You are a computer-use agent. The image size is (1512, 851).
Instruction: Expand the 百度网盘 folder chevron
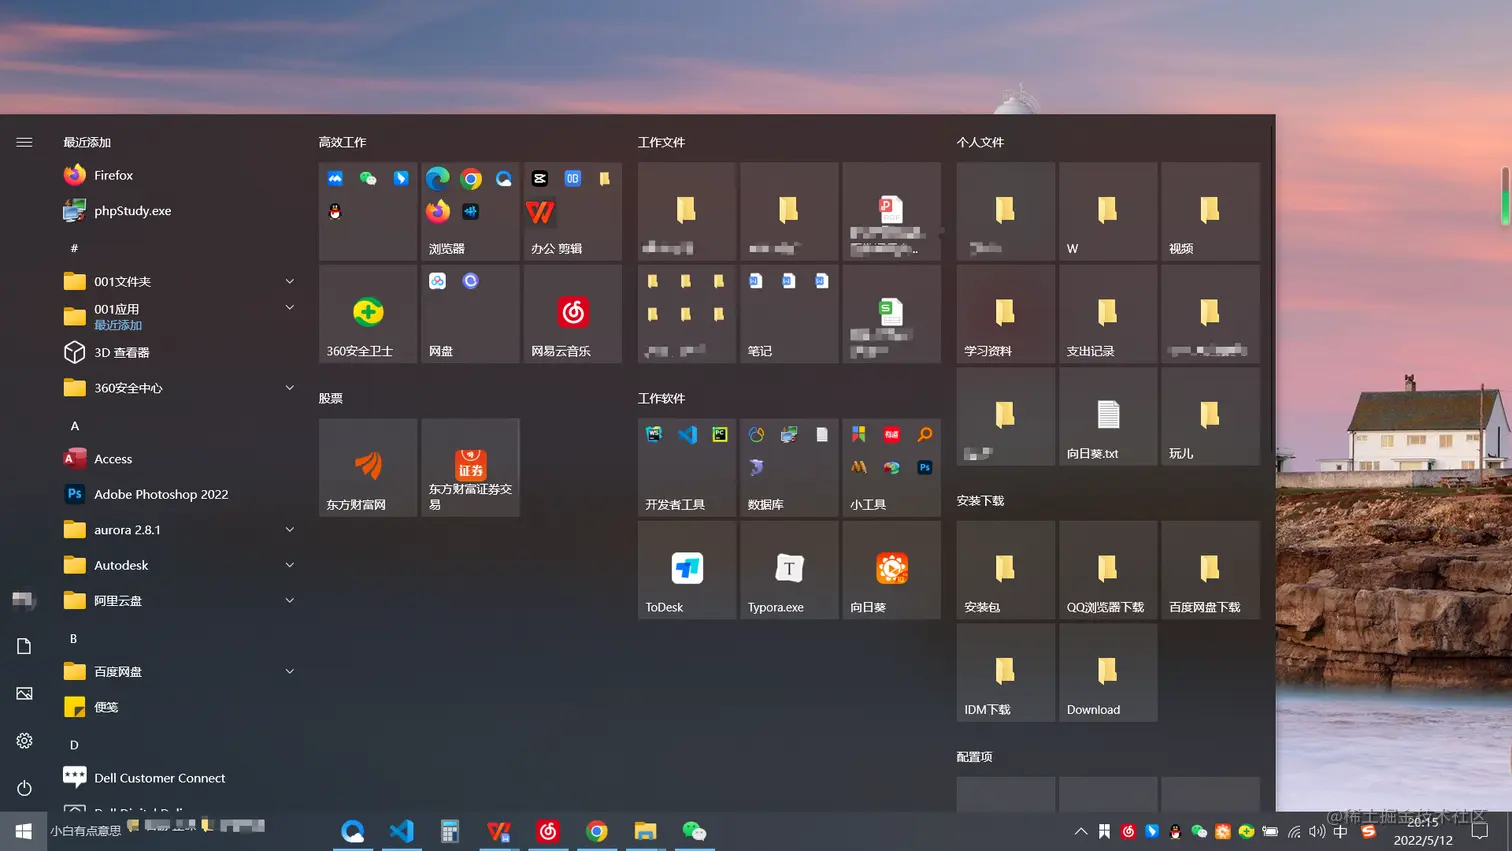pos(290,672)
